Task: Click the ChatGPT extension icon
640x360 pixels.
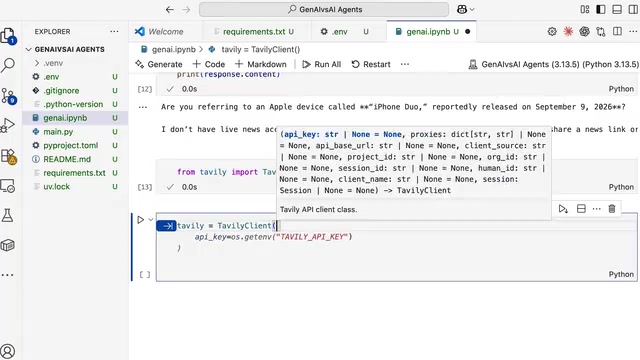Action: (584, 31)
